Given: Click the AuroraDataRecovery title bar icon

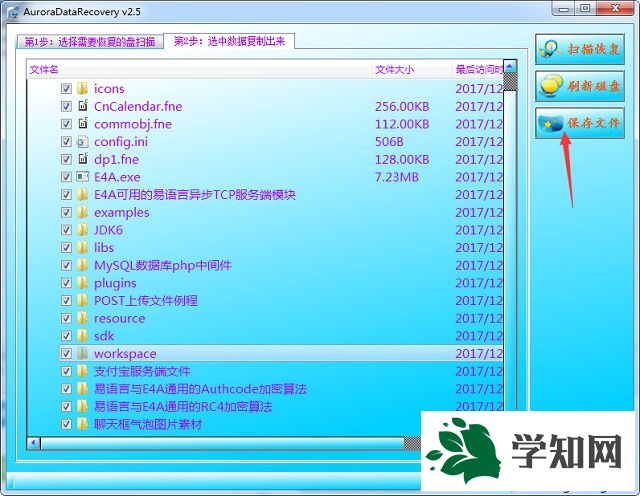Looking at the screenshot, I should (13, 12).
